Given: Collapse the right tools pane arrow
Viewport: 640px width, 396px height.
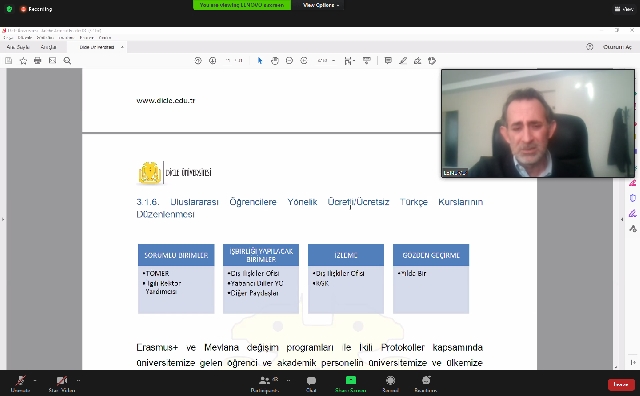Looking at the screenshot, I should pos(622,219).
